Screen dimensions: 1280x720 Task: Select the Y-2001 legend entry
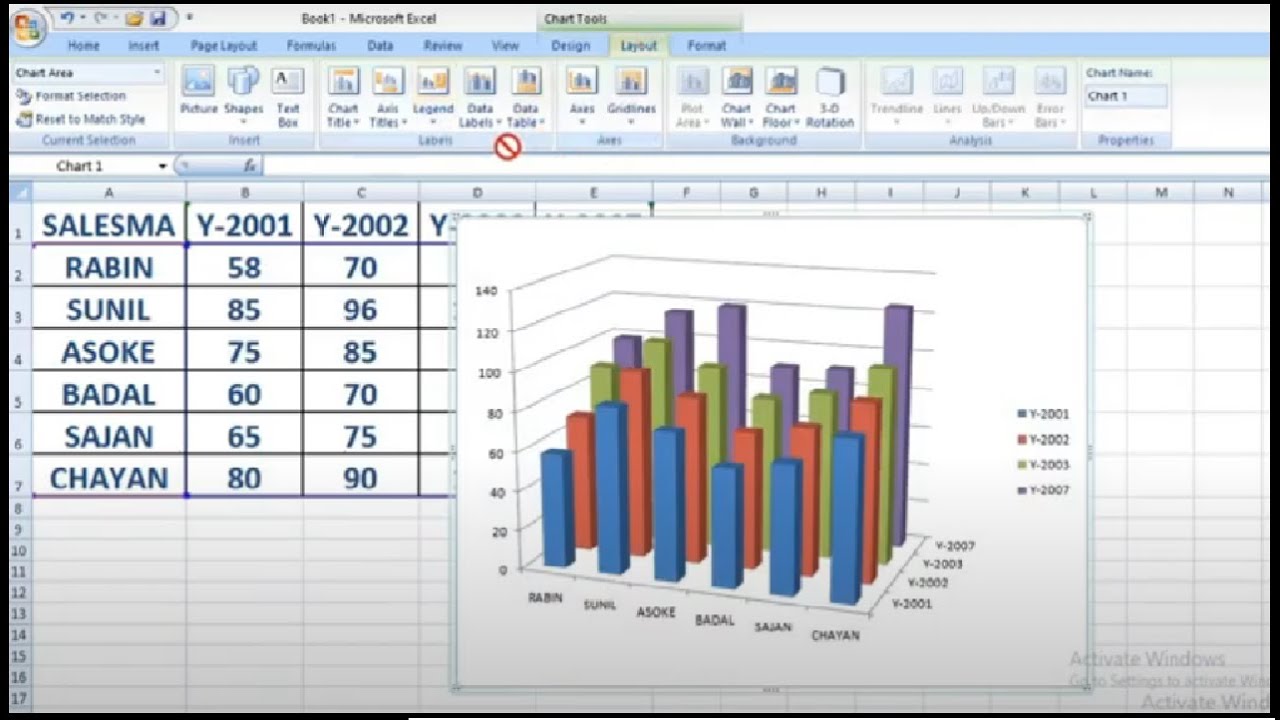point(1043,414)
